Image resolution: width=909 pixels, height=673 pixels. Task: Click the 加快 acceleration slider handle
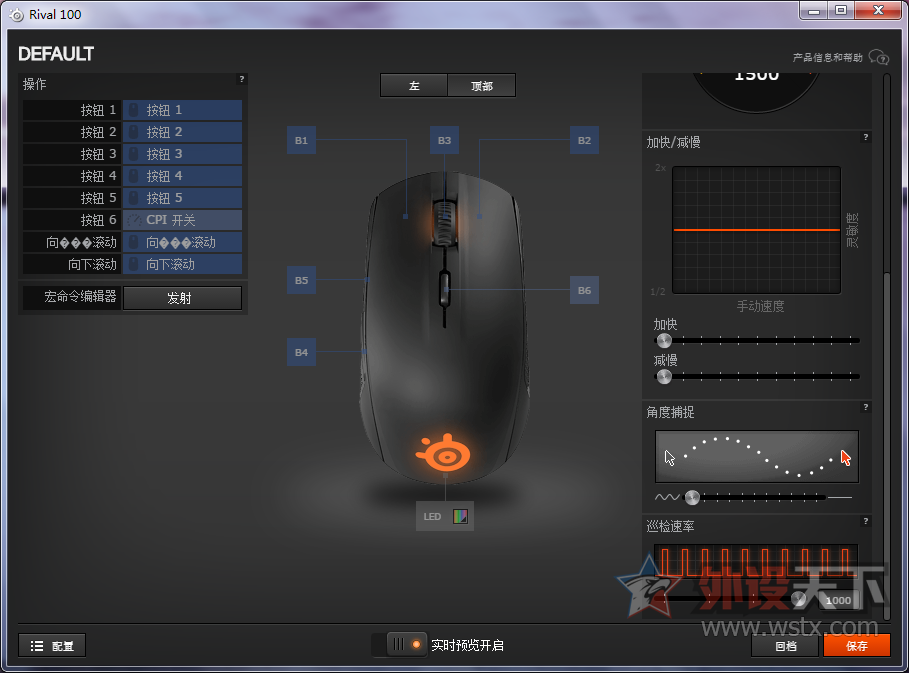coord(664,341)
